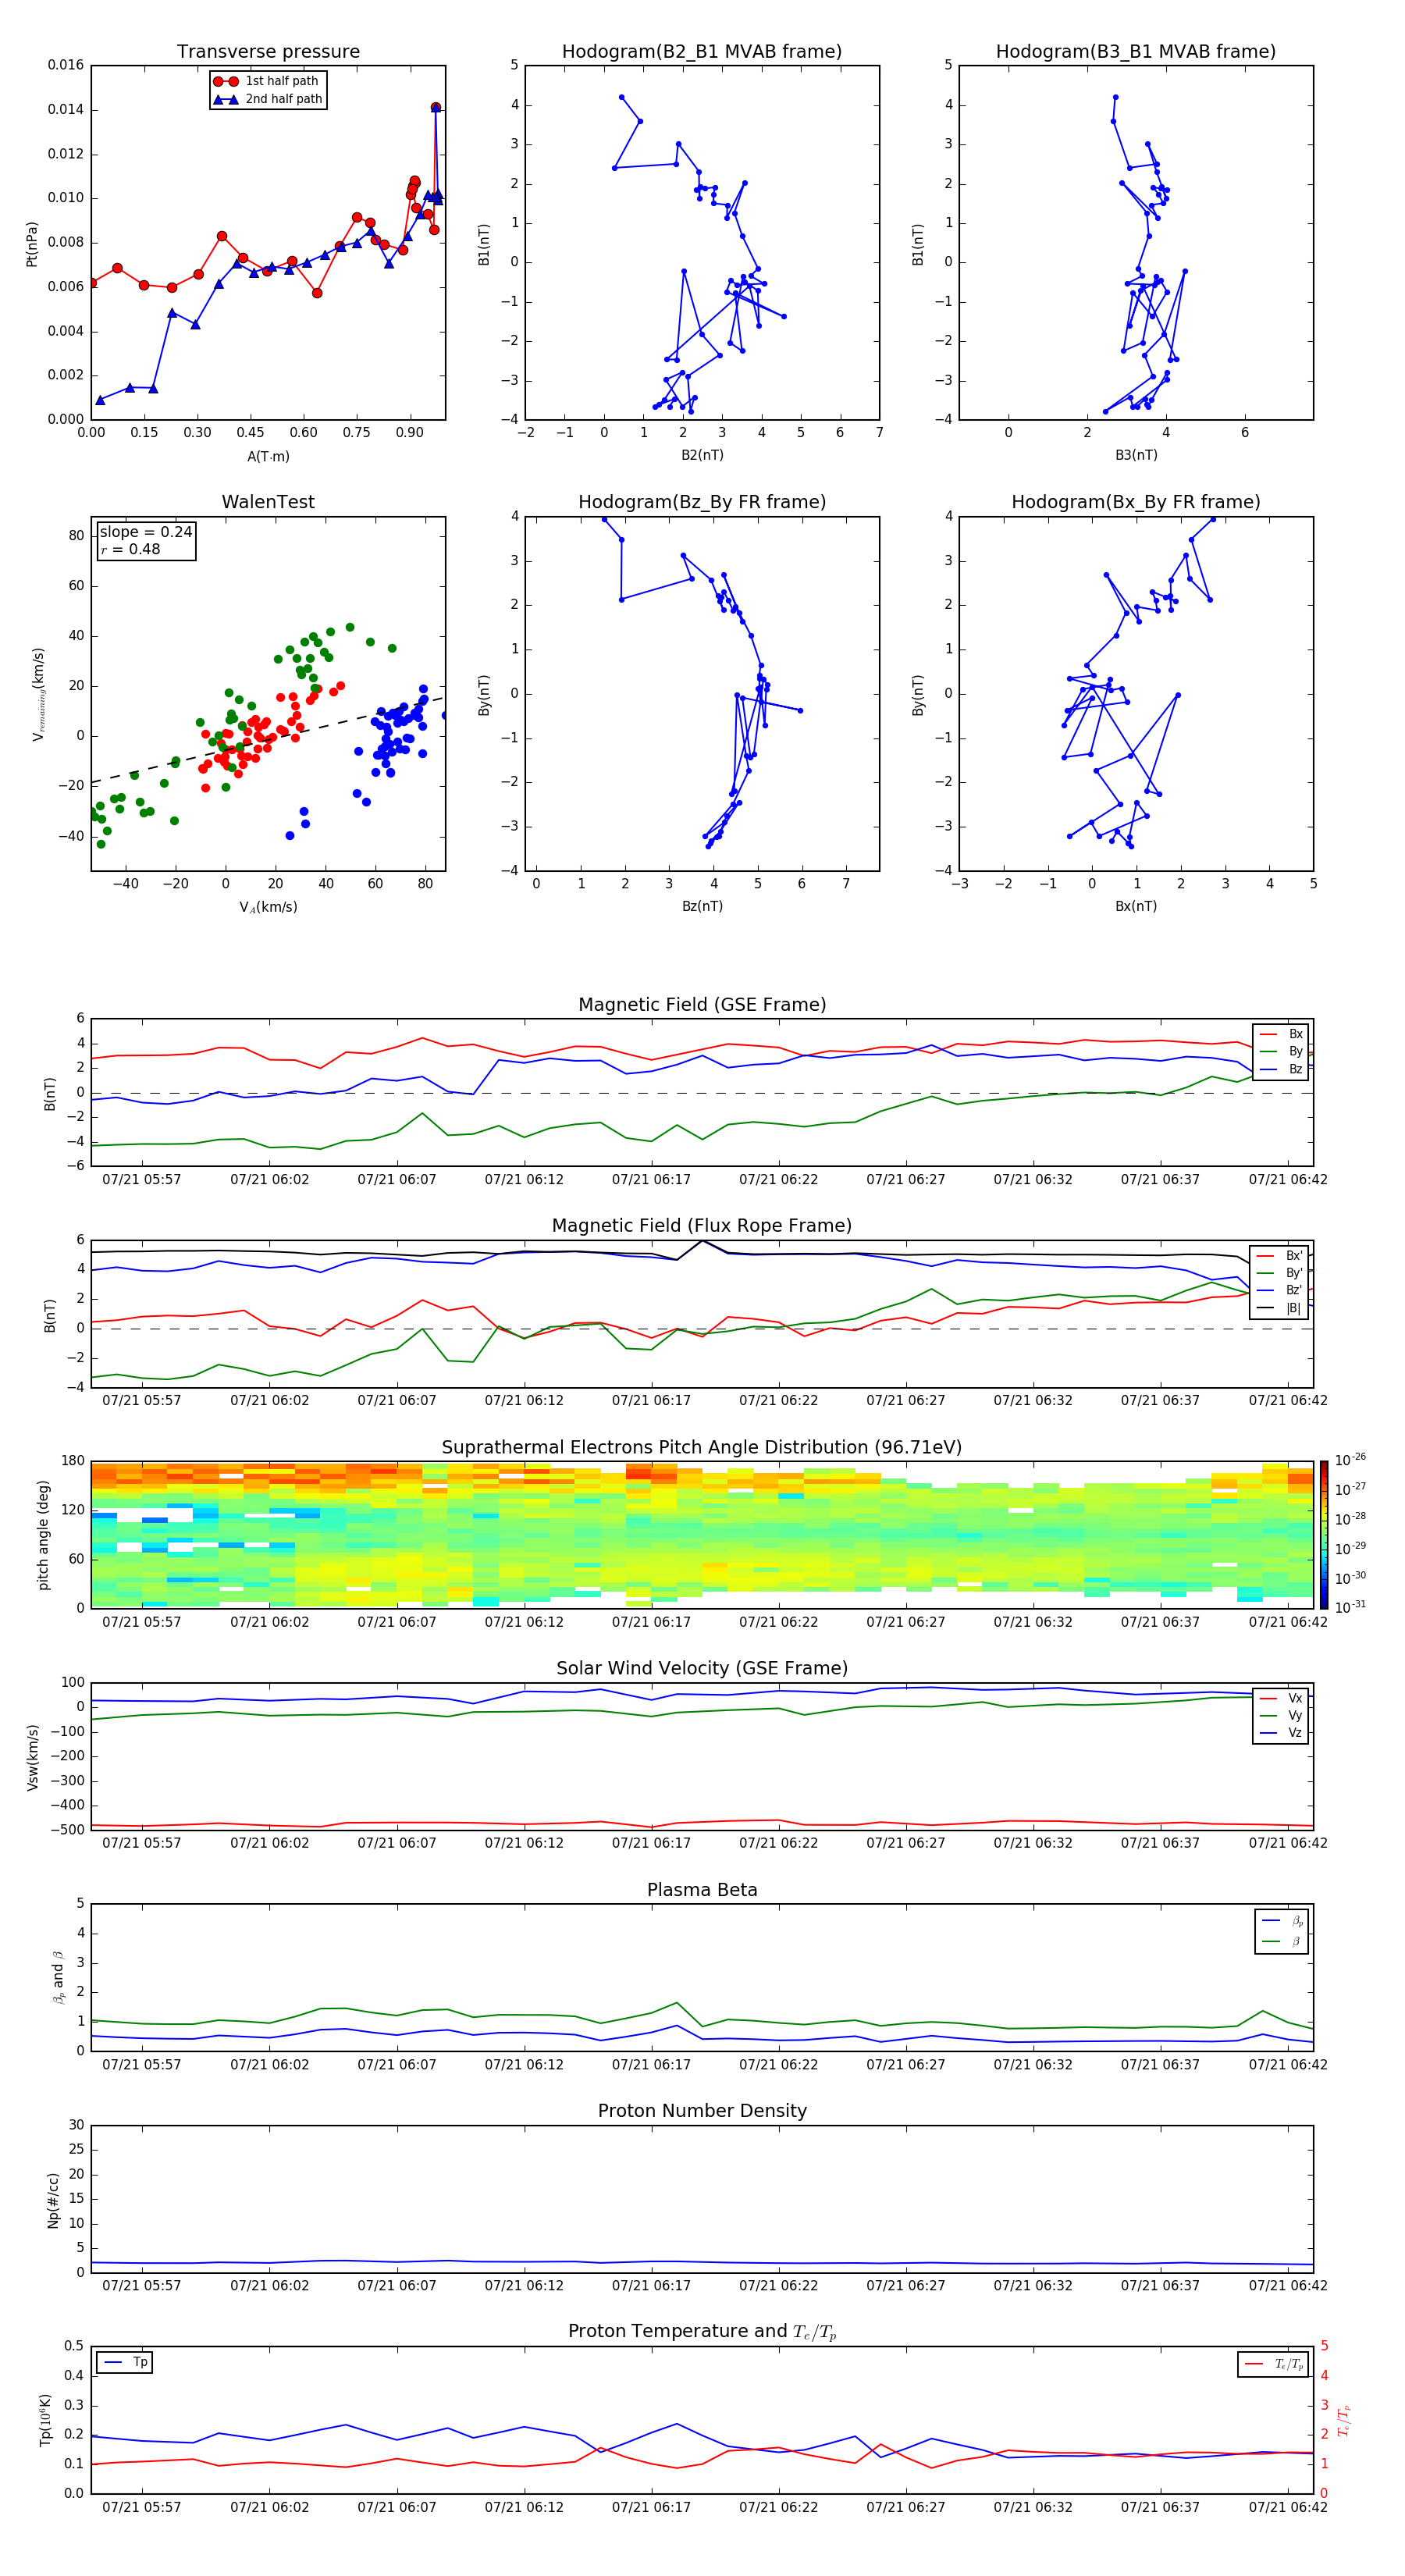Viewport: 1405px width, 2576px height.
Task: Select the Tp legend entry
Action: (125, 2363)
